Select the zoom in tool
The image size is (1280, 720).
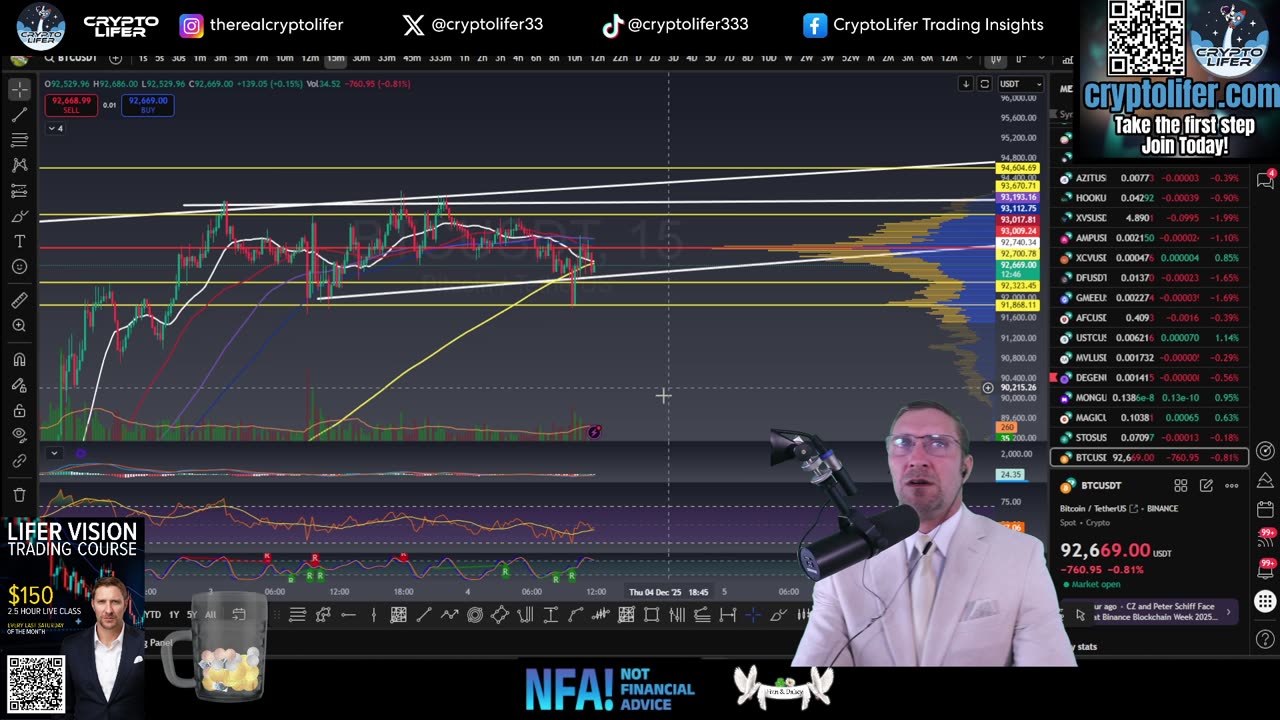tap(19, 325)
